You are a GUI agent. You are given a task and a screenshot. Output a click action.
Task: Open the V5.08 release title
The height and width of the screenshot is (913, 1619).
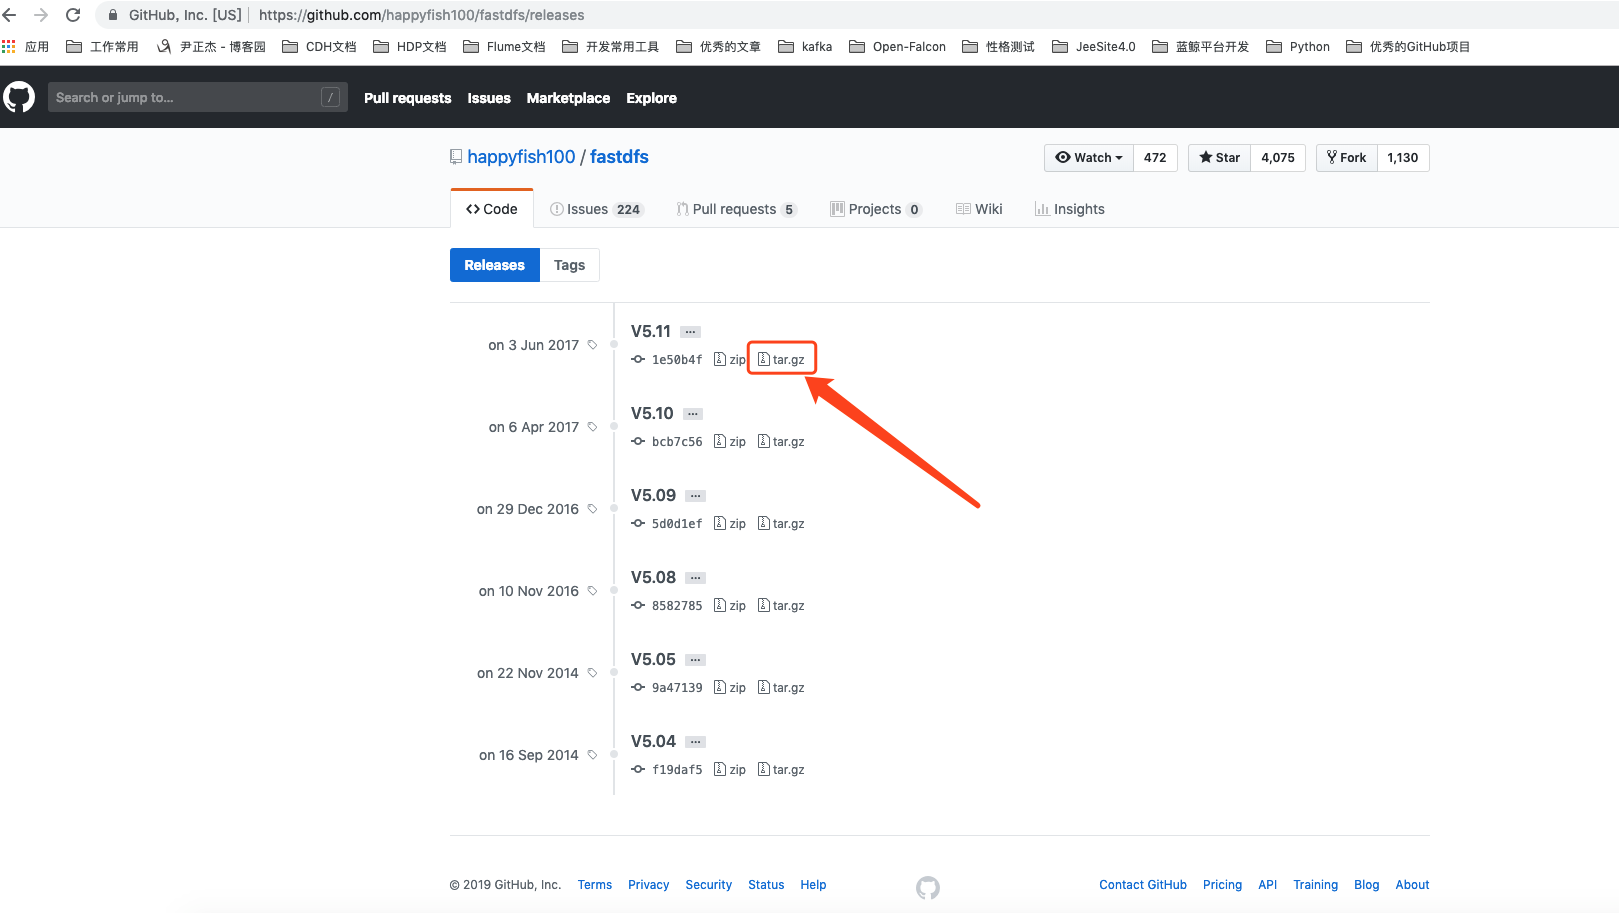point(653,578)
